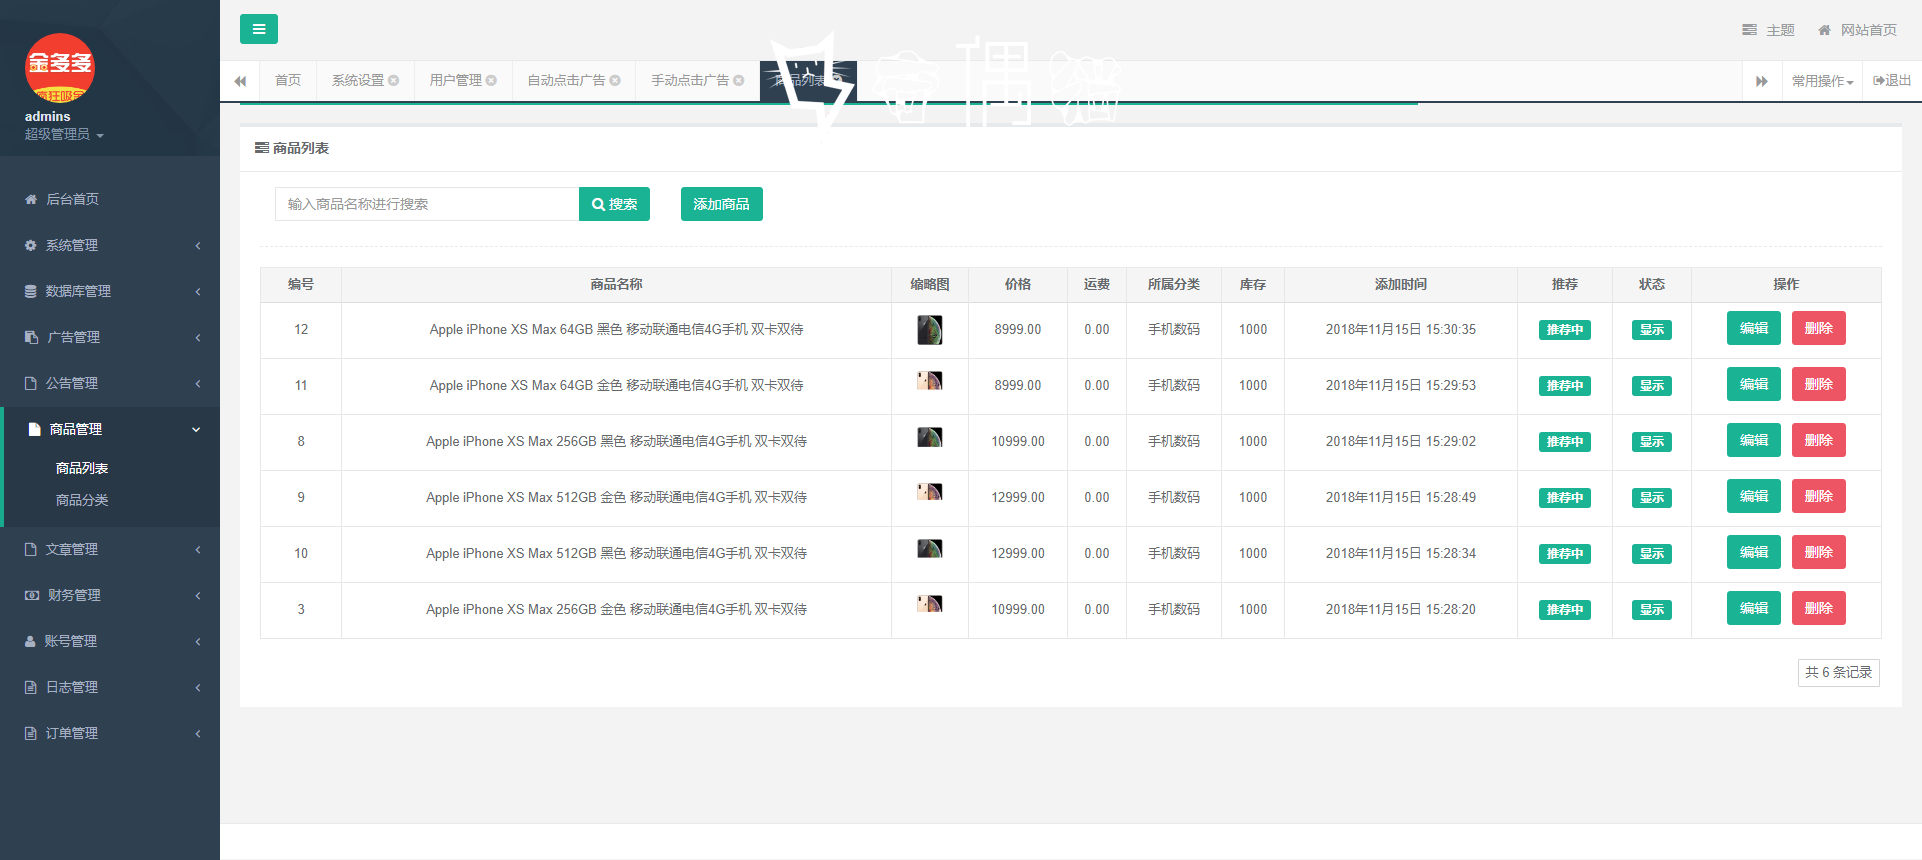
Task: Delete product number 10
Action: point(1819,552)
